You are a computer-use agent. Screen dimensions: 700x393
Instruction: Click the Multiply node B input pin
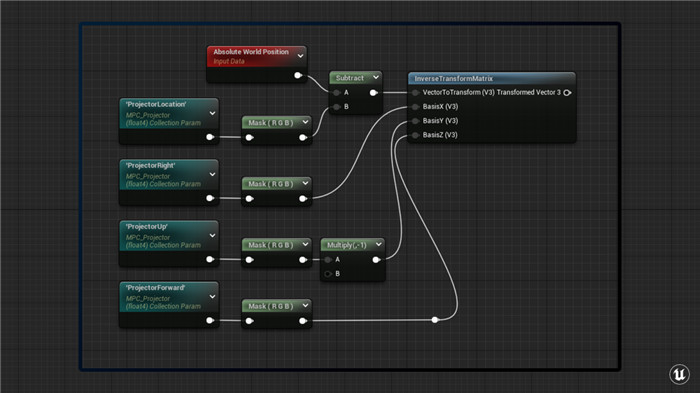[328, 274]
